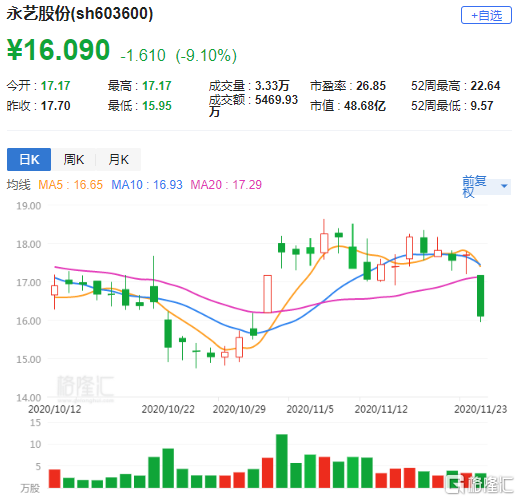The height and width of the screenshot is (501, 520).
Task: Click the MA20 : 17.29 indicator label
Action: click(x=226, y=185)
